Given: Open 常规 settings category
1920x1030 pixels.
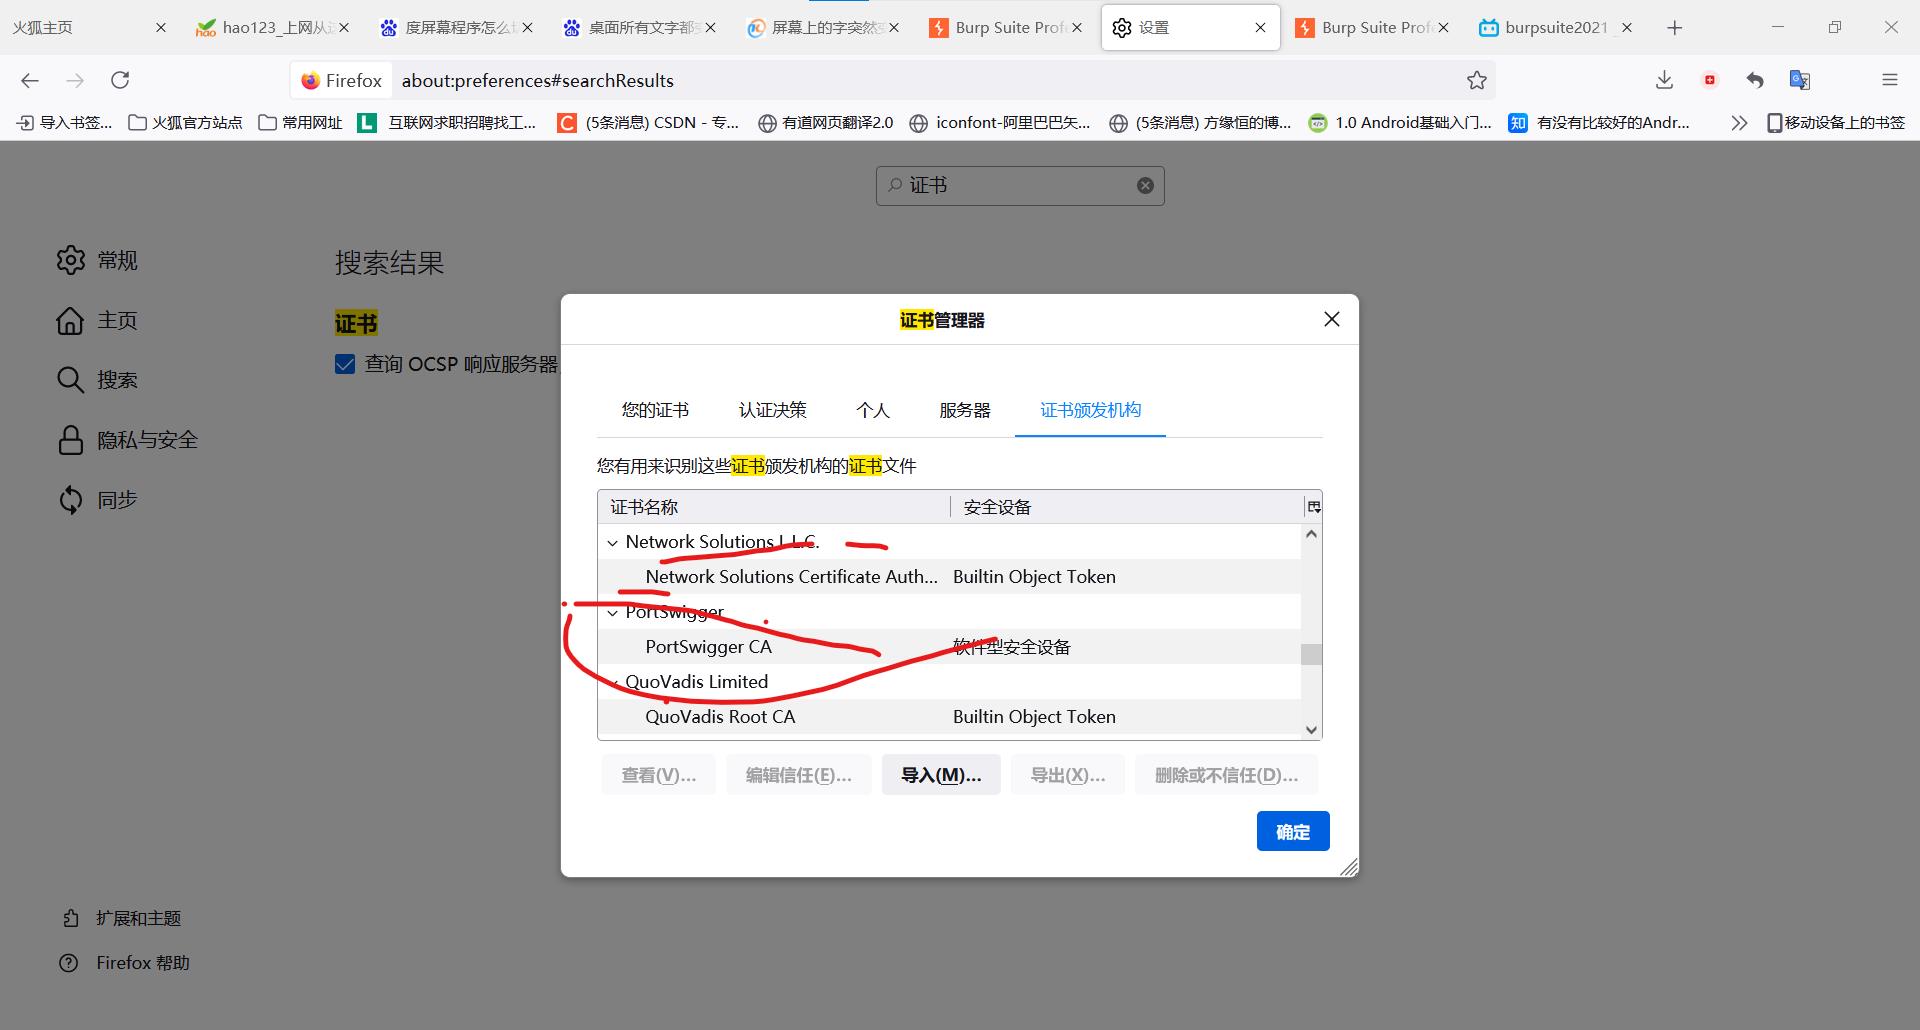Looking at the screenshot, I should 97,260.
